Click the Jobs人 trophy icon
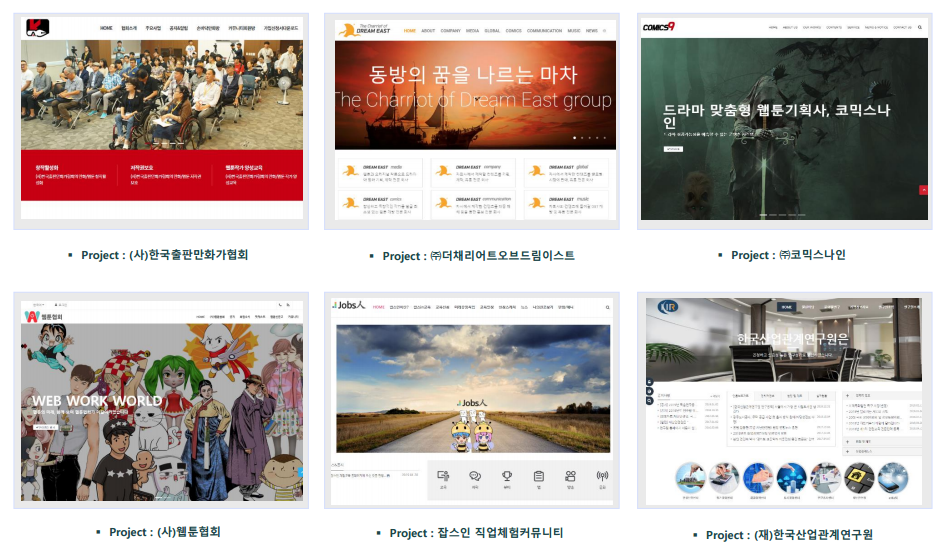 (507, 476)
